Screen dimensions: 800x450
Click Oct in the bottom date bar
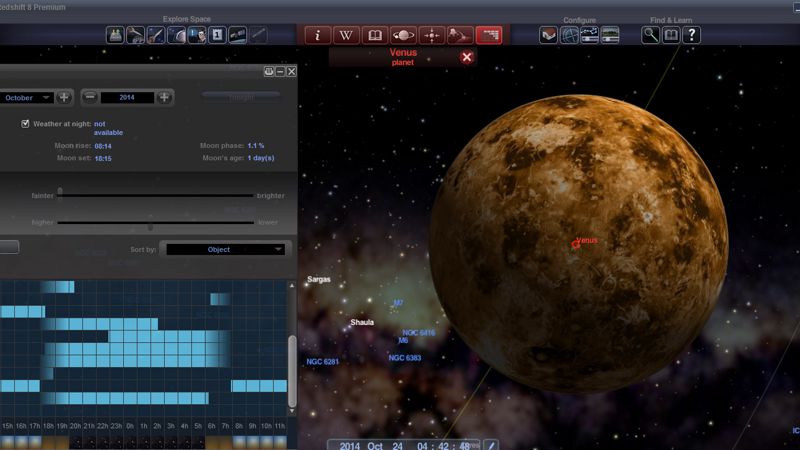coord(375,446)
